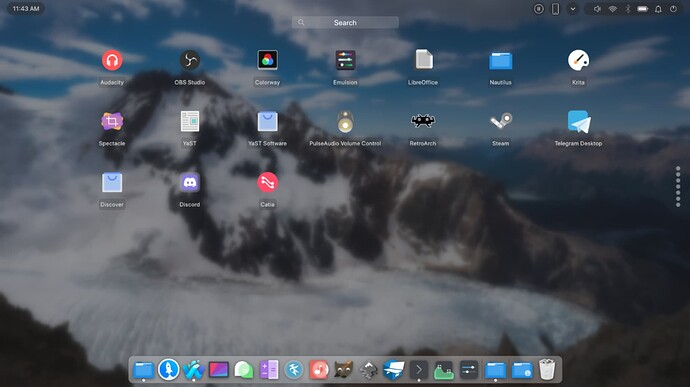Launch Discover software center
This screenshot has width=690, height=387.
coord(112,182)
